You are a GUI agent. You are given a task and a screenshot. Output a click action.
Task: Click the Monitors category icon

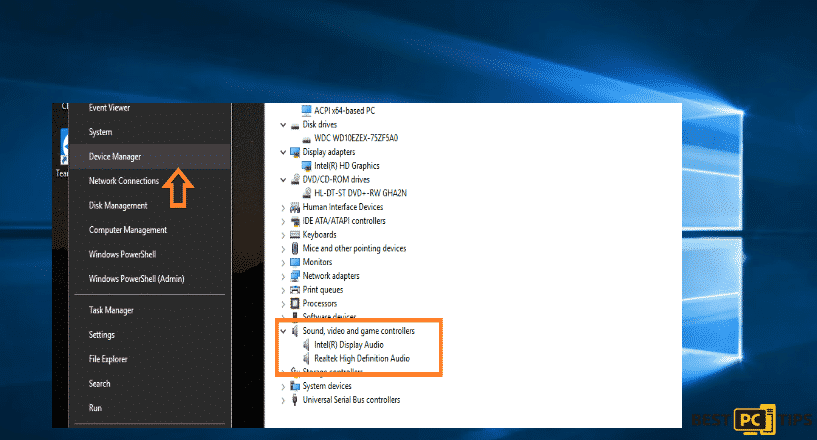(295, 262)
